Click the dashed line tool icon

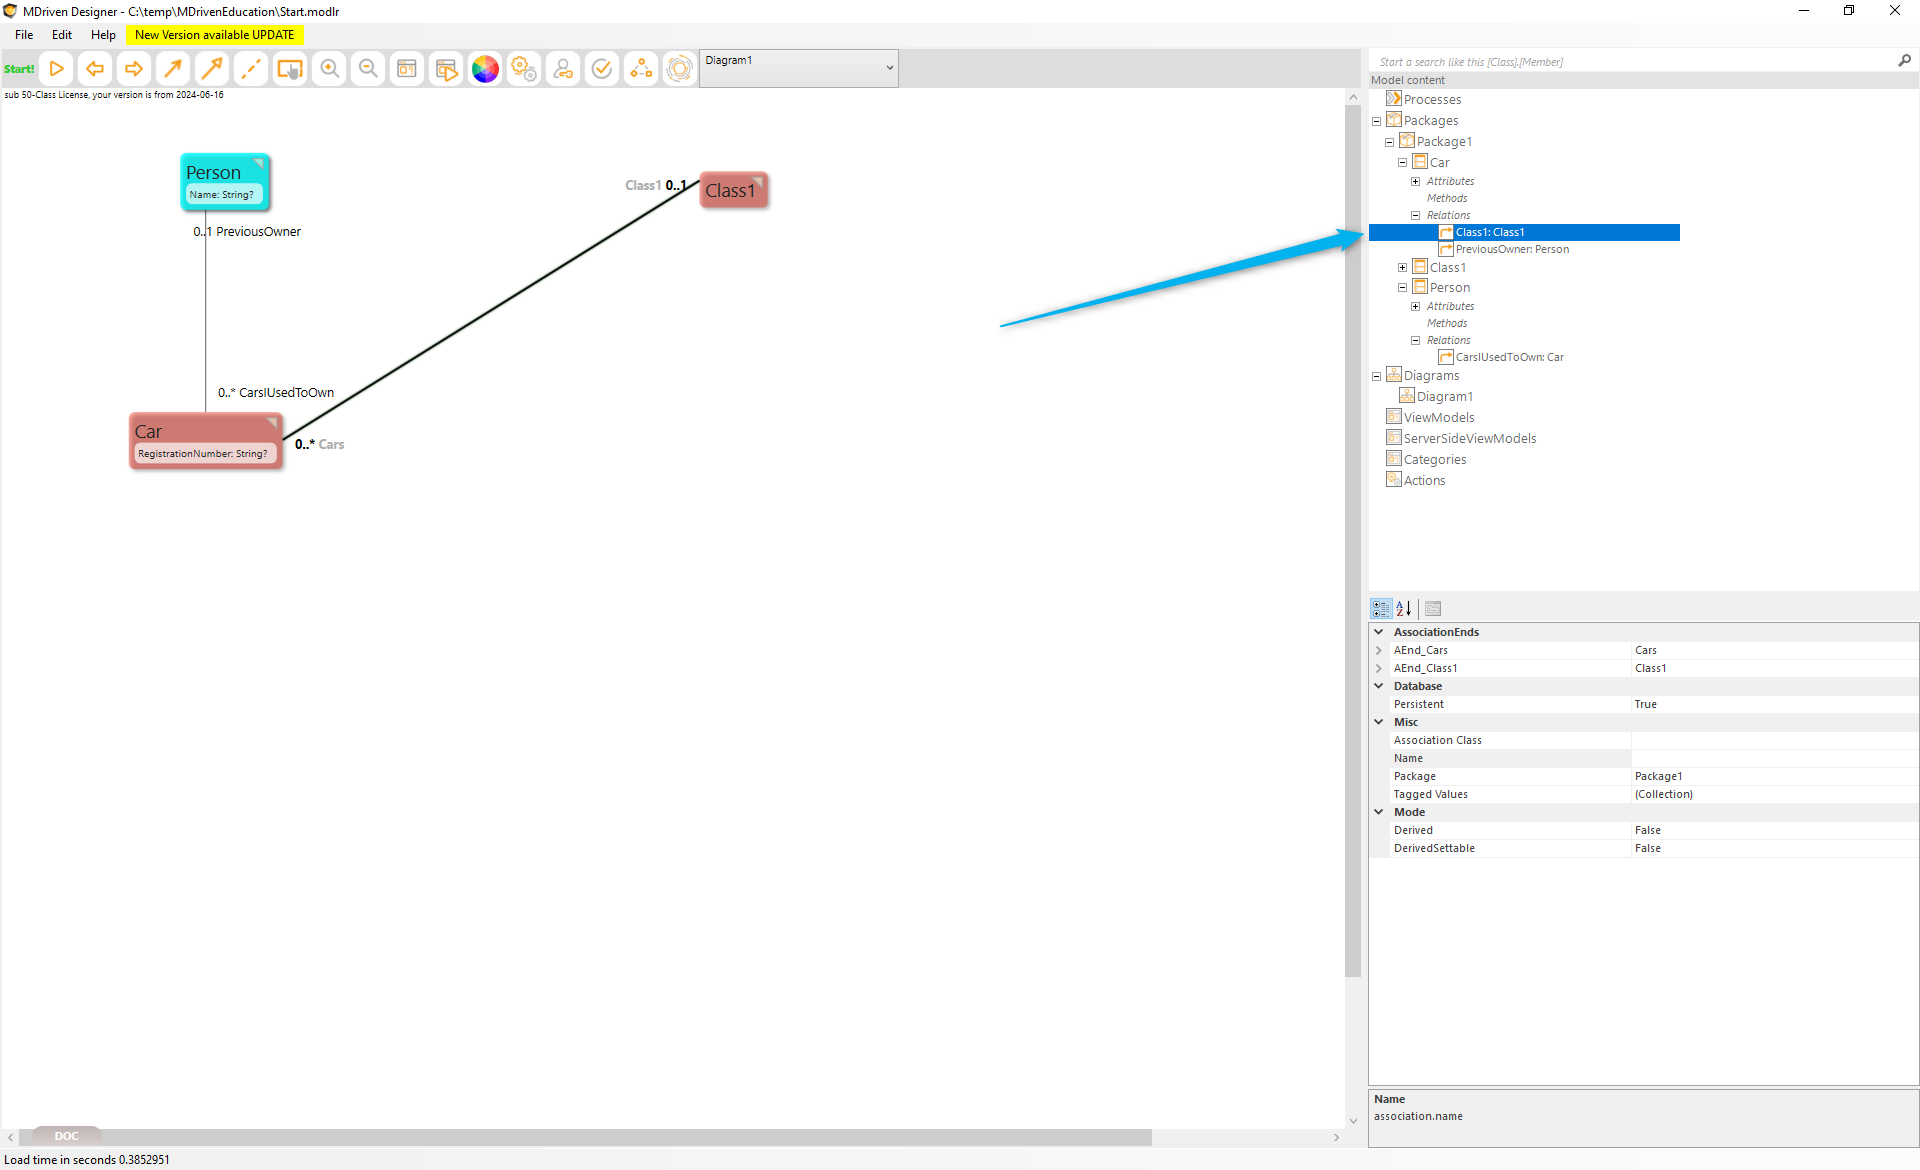251,69
